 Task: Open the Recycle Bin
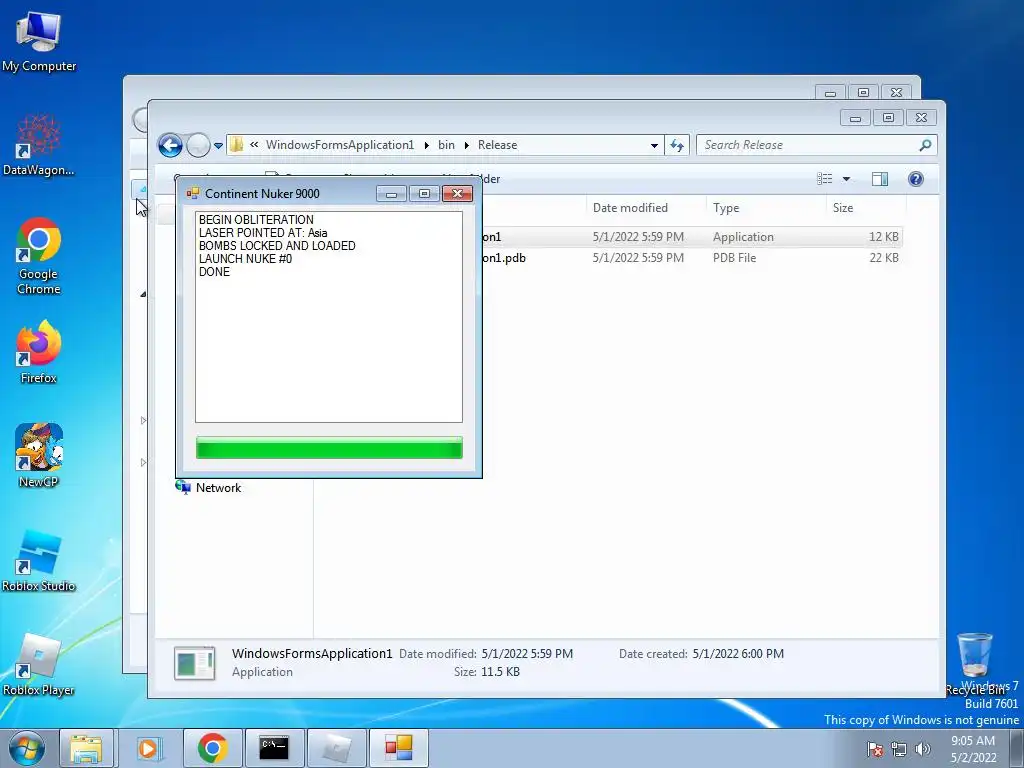[x=975, y=663]
